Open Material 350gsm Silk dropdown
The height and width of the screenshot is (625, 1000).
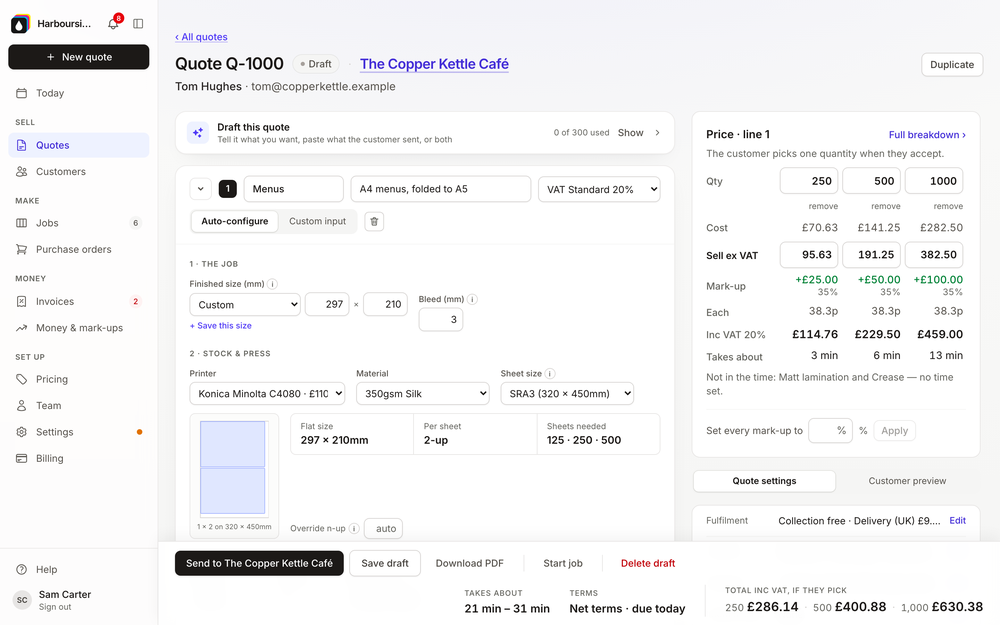[x=423, y=393]
